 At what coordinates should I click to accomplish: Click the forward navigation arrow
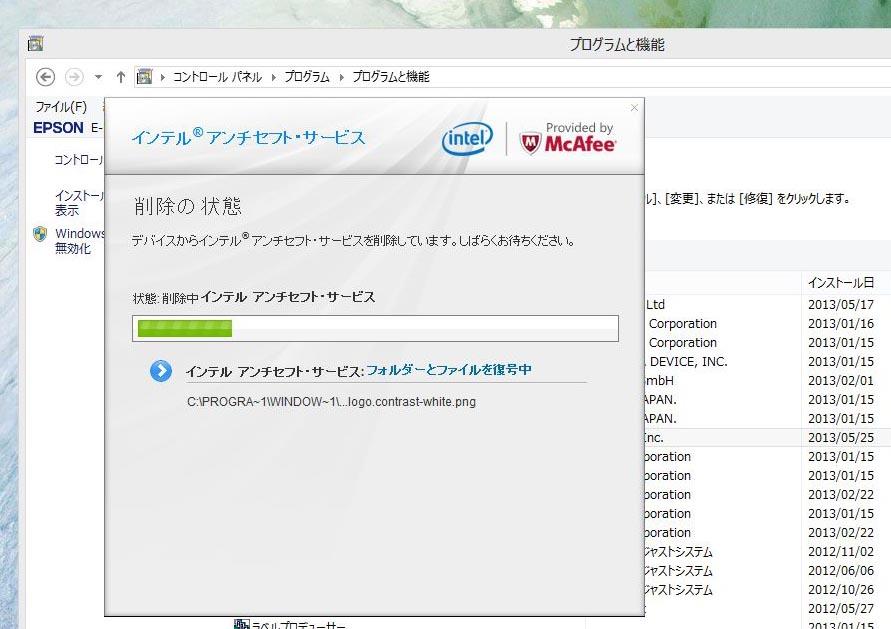[74, 77]
